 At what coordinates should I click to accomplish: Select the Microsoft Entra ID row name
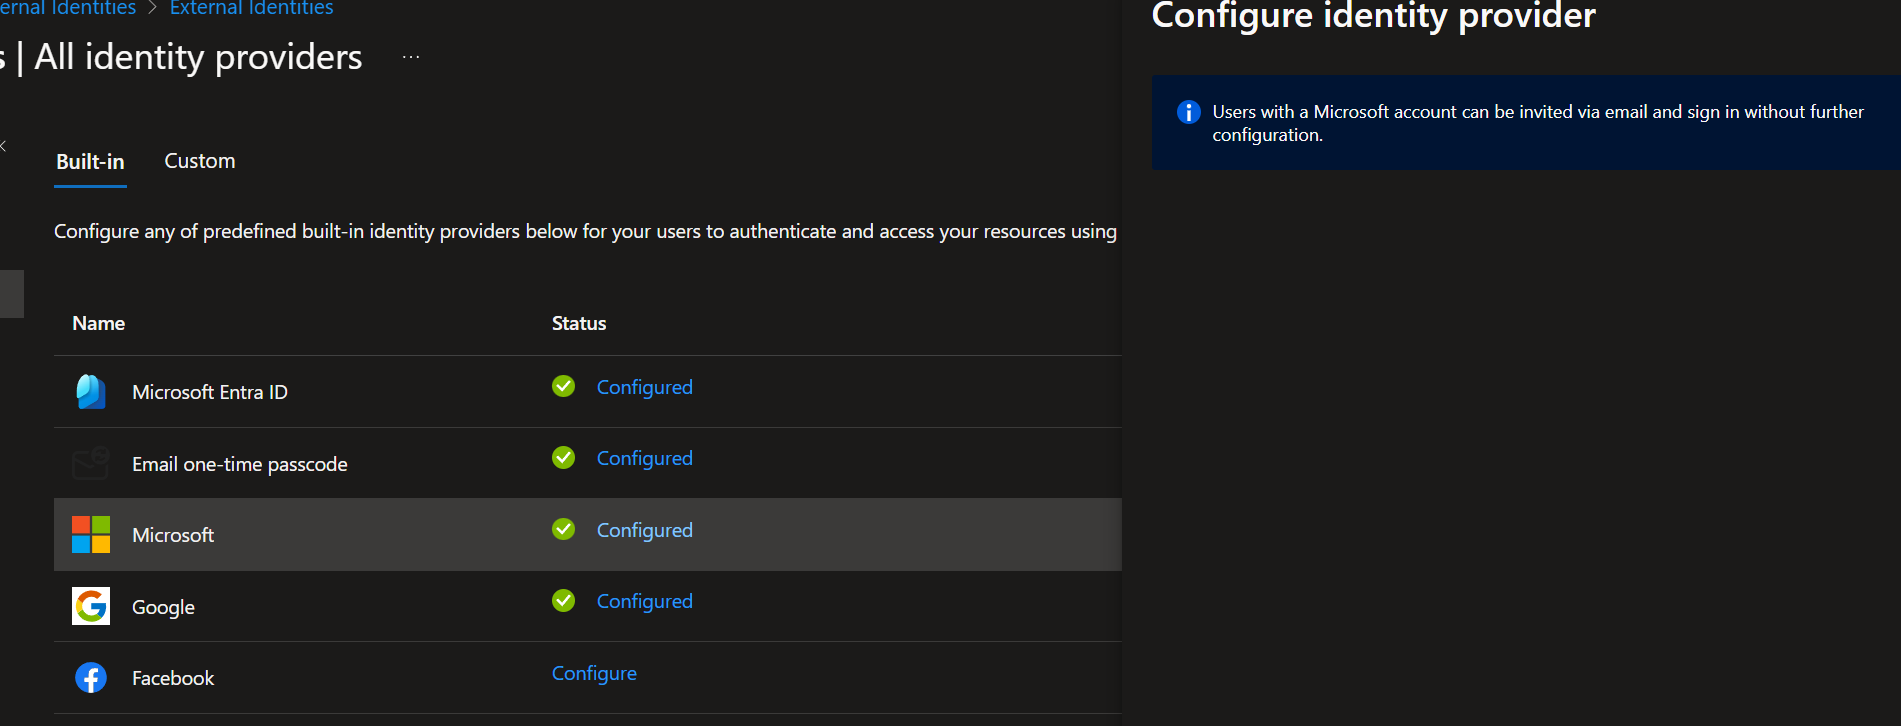[210, 392]
